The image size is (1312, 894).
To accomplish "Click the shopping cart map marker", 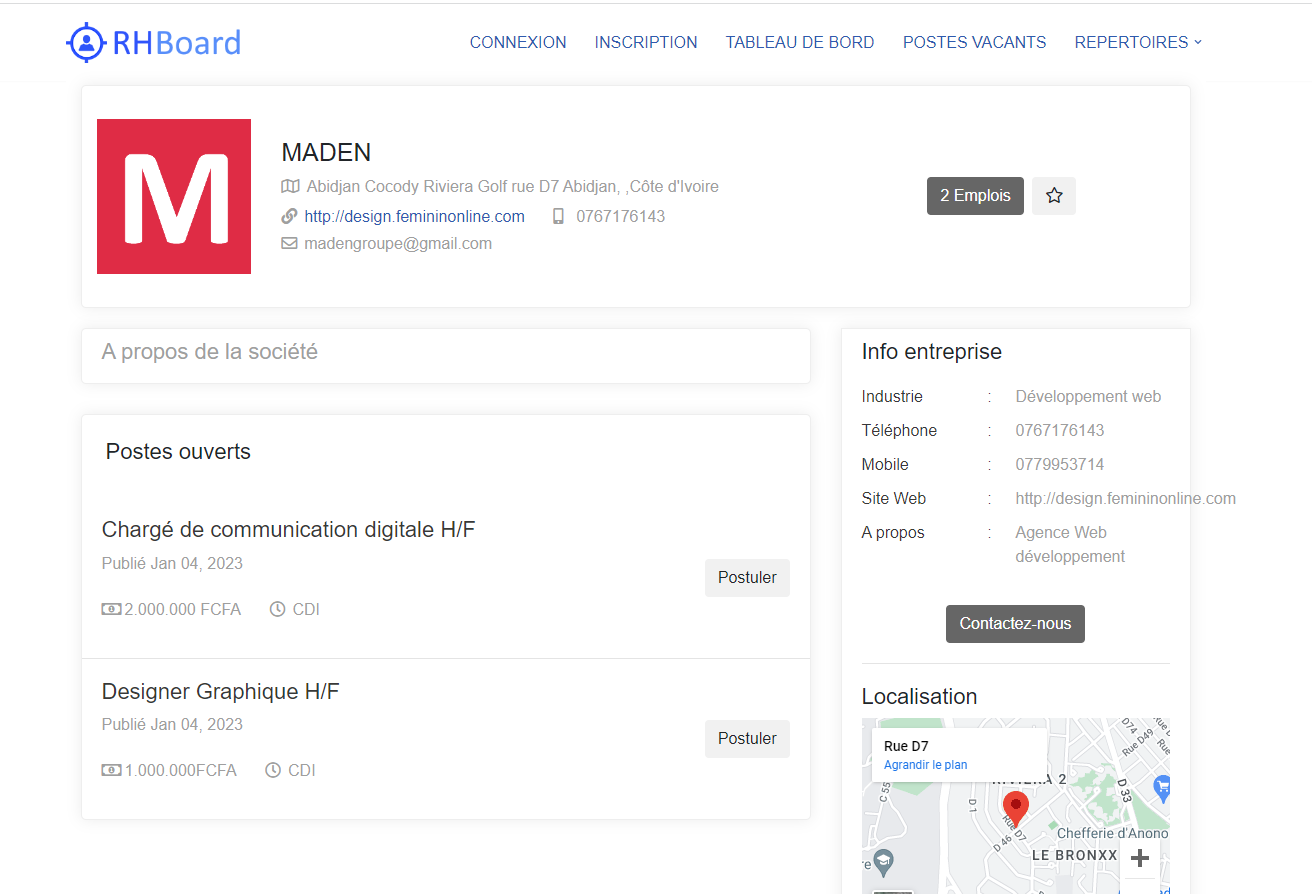I will pyautogui.click(x=1161, y=786).
